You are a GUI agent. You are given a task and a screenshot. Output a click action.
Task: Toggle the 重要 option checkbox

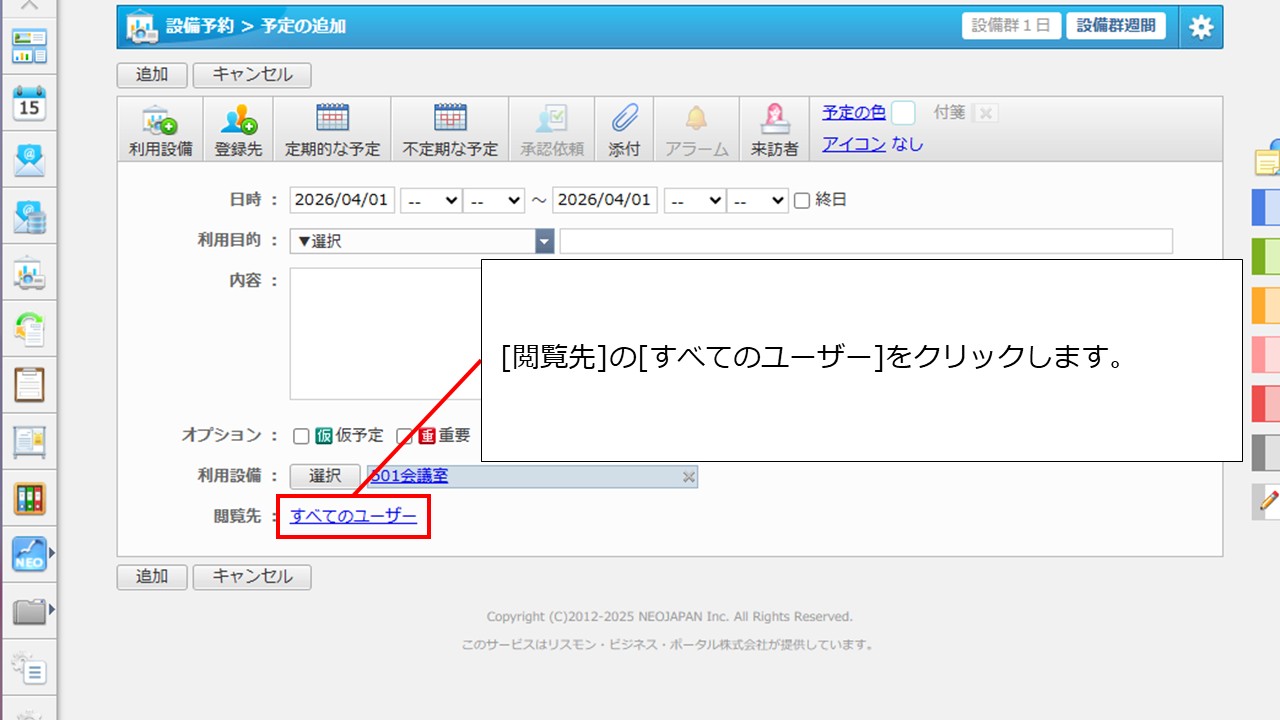(405, 436)
